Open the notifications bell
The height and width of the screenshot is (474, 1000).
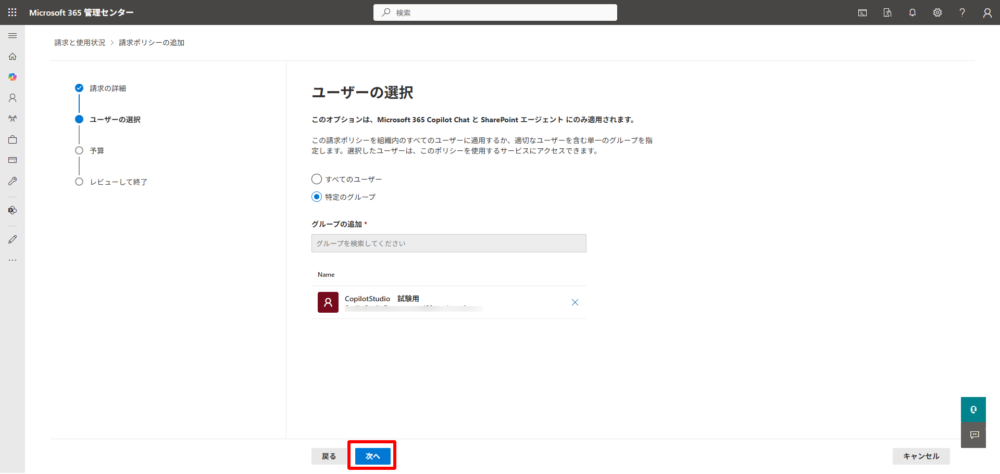click(912, 12)
